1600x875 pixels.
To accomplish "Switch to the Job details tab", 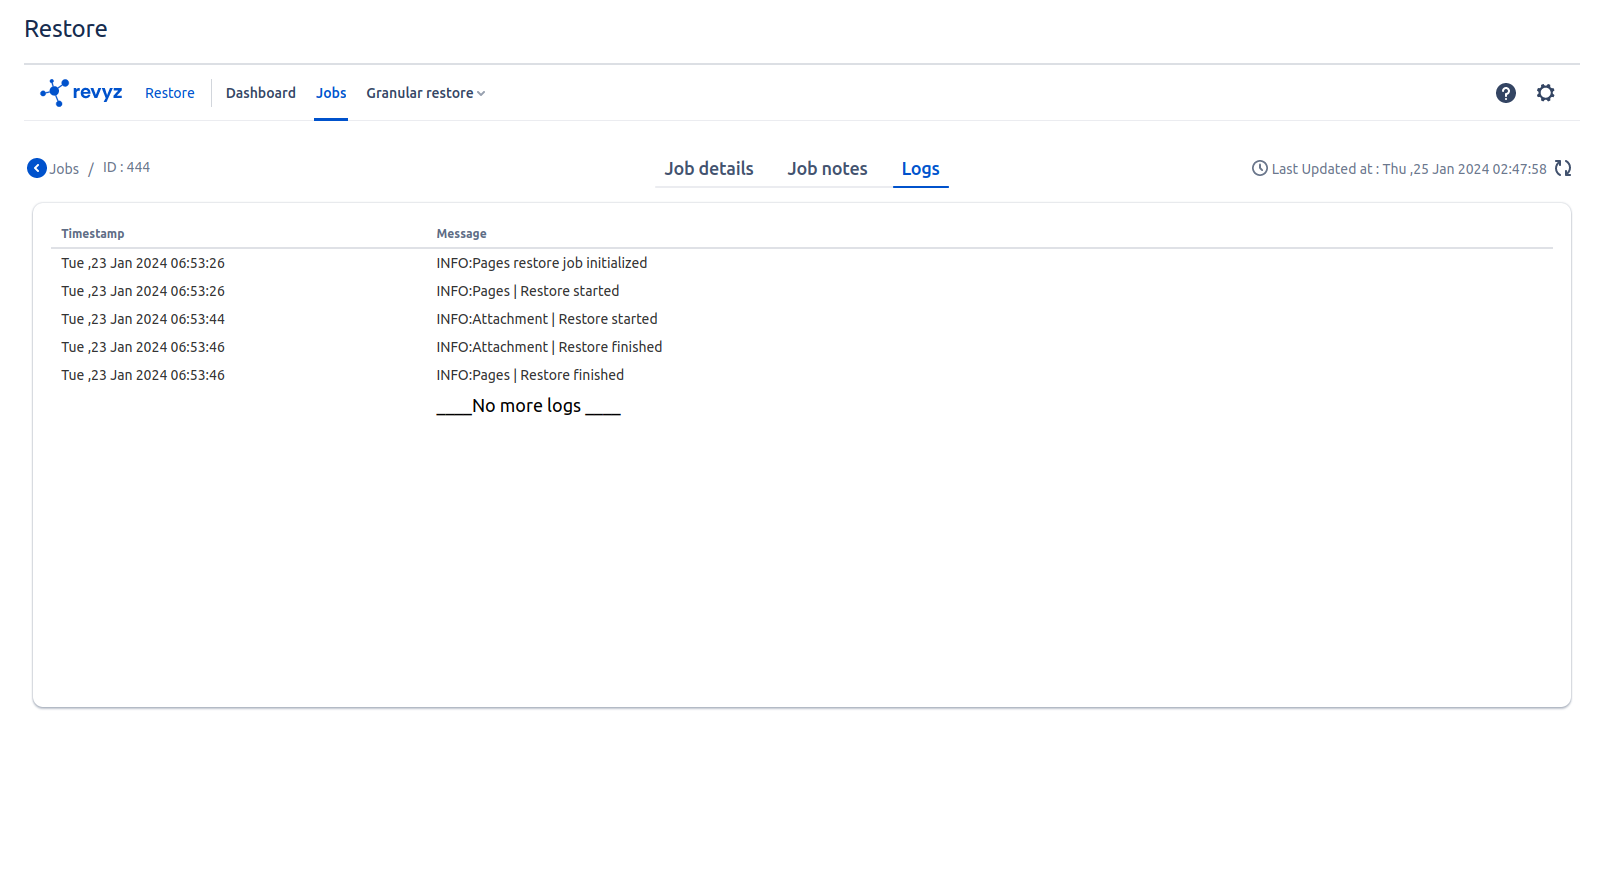I will [708, 169].
